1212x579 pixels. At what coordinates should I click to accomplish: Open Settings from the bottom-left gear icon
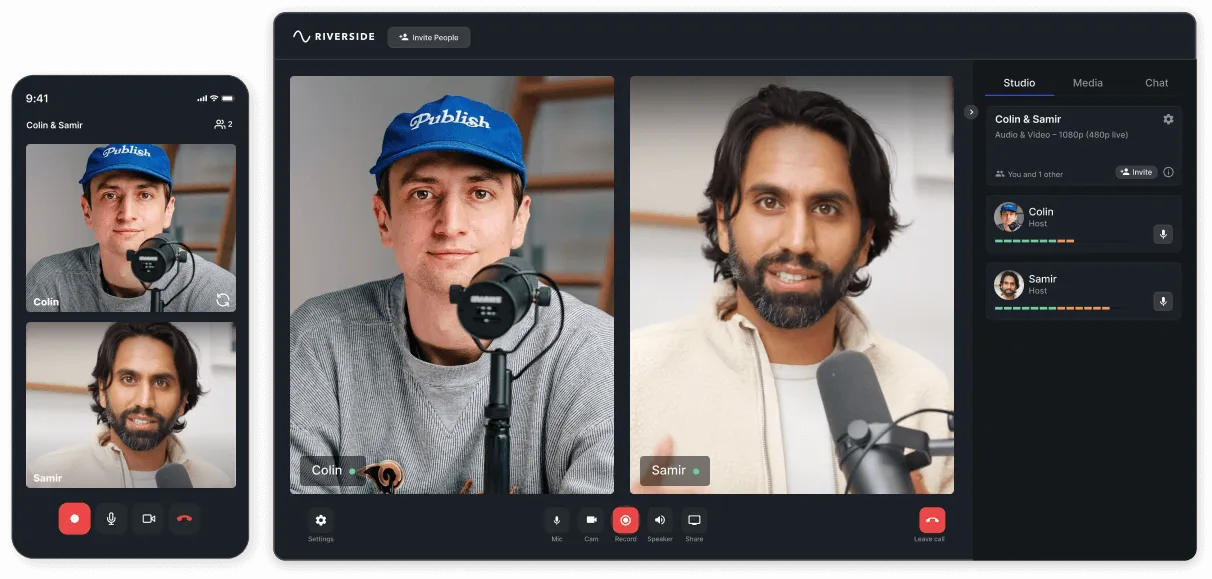pos(320,521)
